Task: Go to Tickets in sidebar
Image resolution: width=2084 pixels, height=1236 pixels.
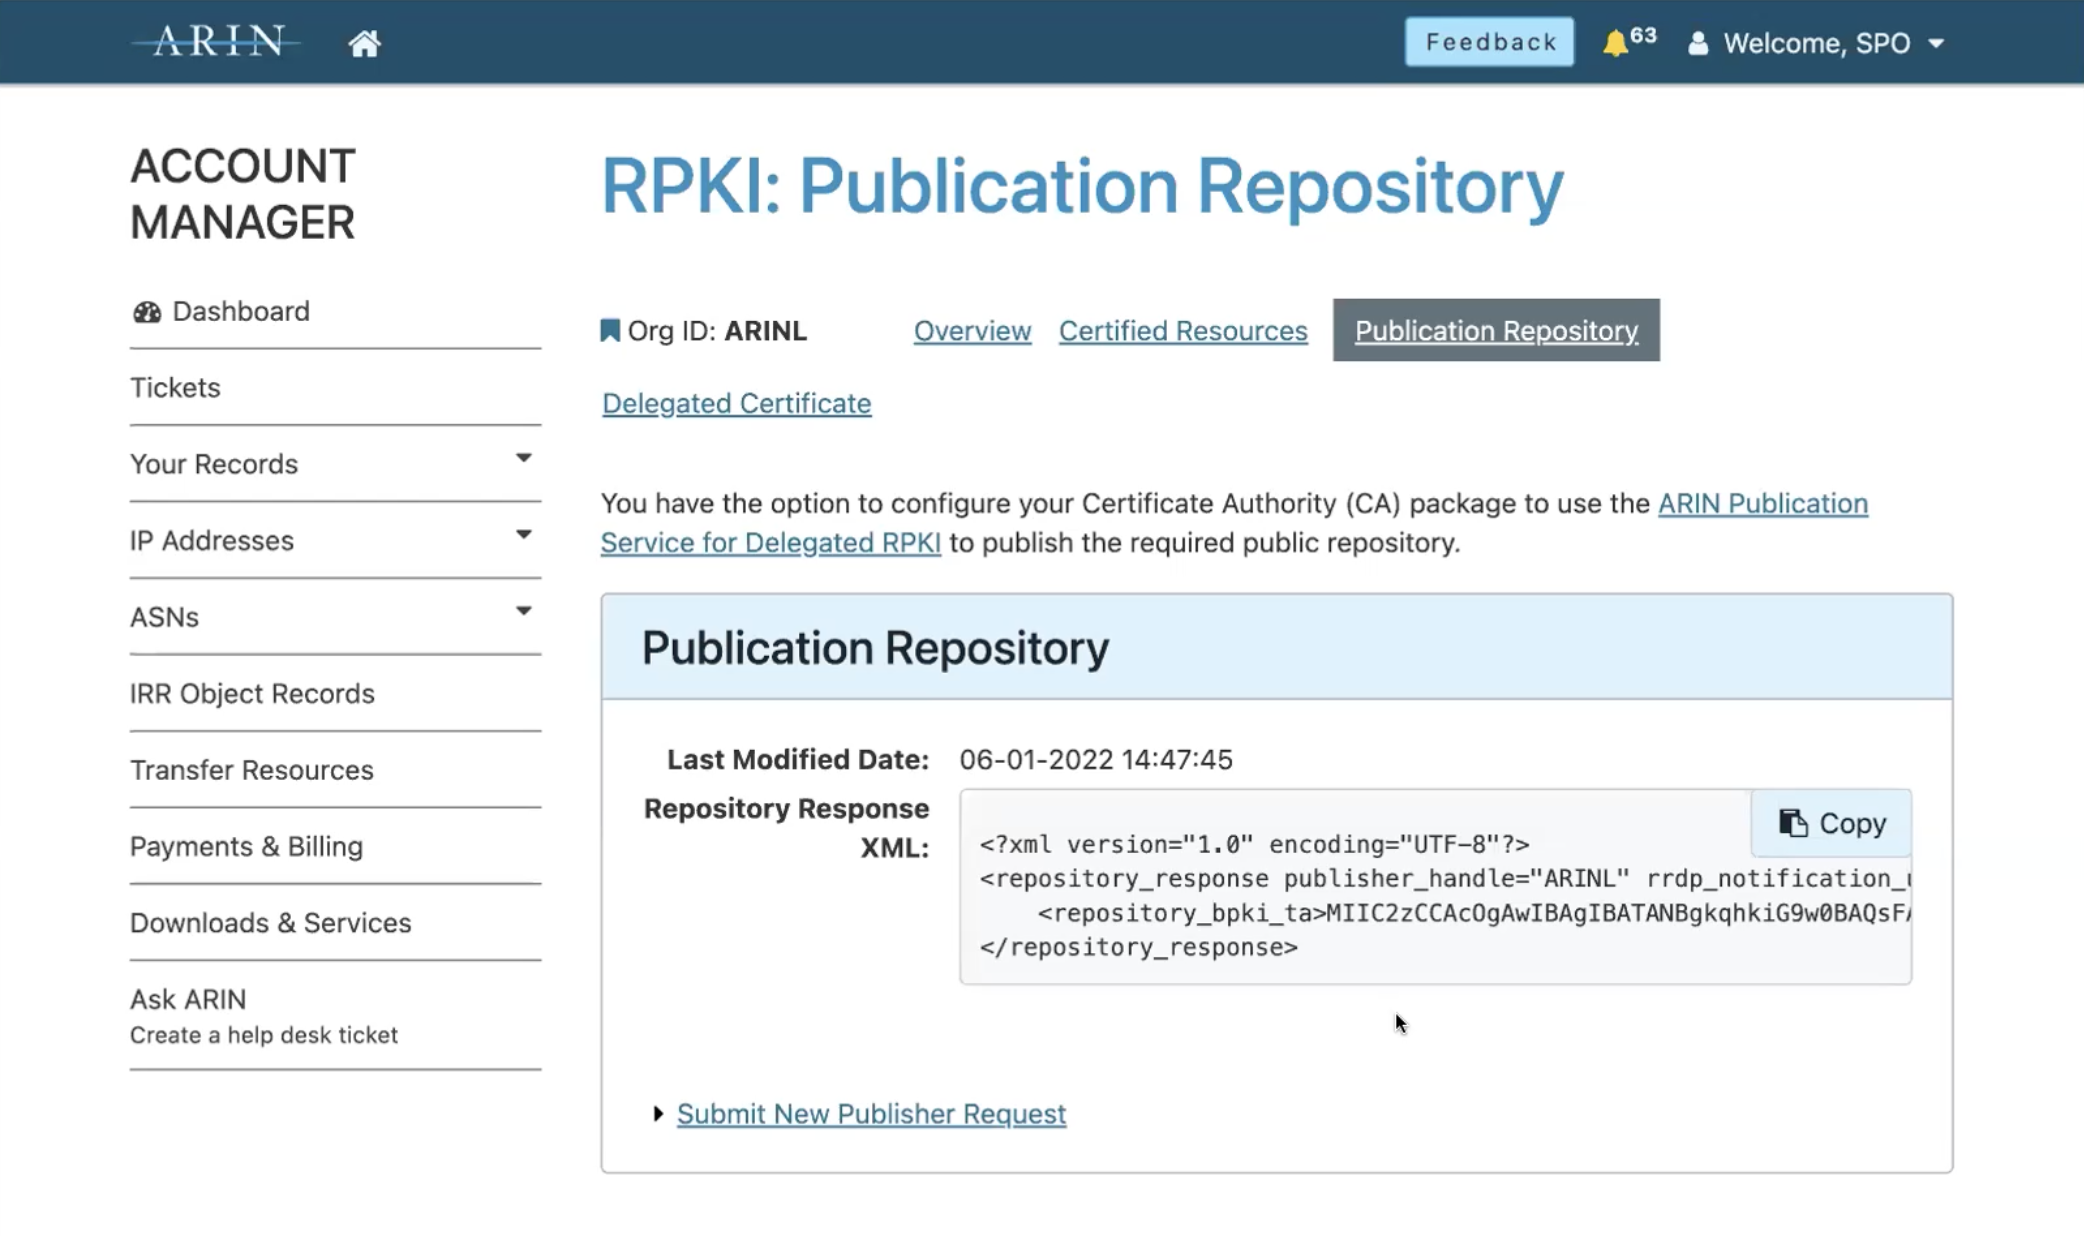Action: pyautogui.click(x=175, y=388)
